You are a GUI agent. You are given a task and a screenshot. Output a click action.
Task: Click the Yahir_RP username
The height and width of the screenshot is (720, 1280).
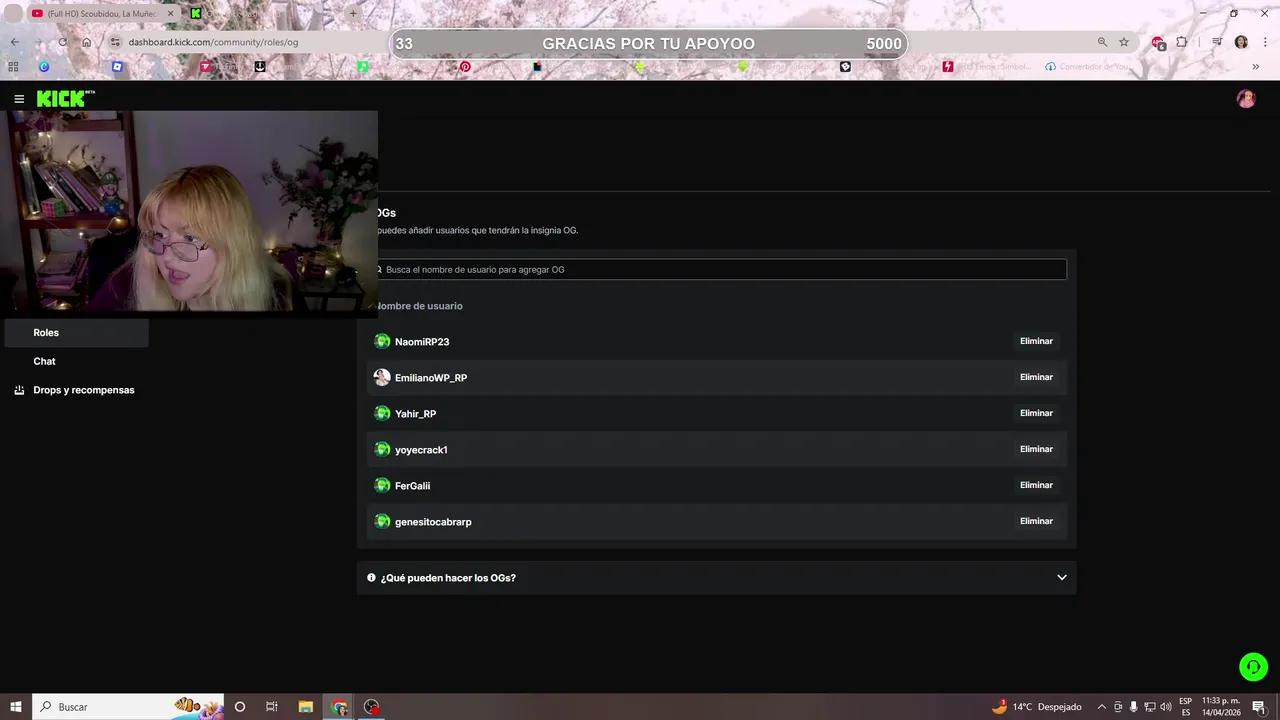[x=415, y=414]
